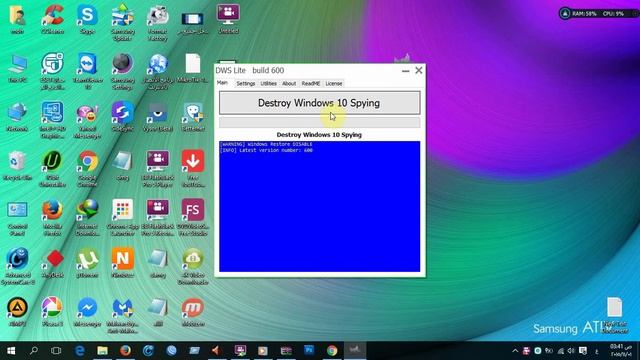The height and width of the screenshot is (360, 640).
Task: Open the Skype desktop shortcut
Action: tap(87, 19)
